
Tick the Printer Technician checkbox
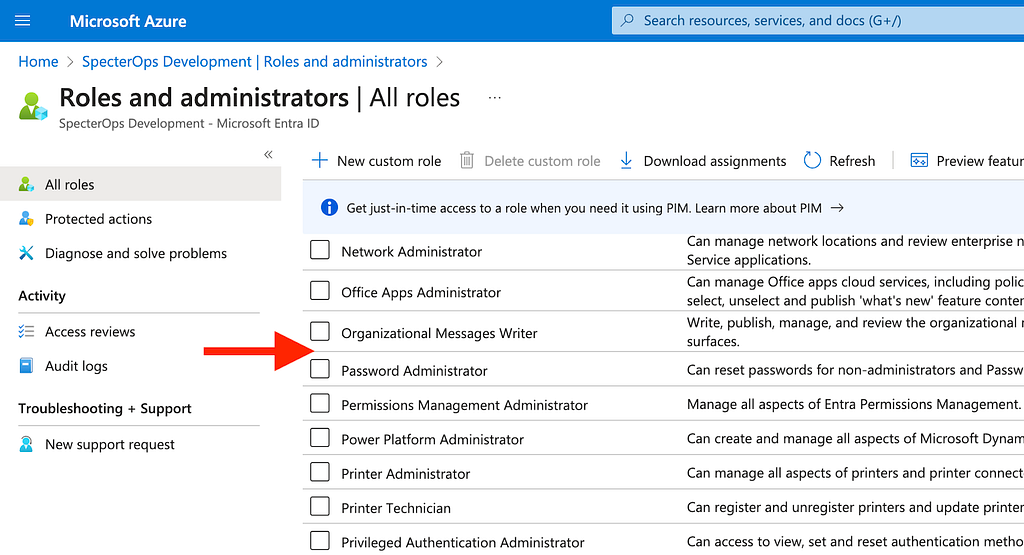[x=320, y=507]
